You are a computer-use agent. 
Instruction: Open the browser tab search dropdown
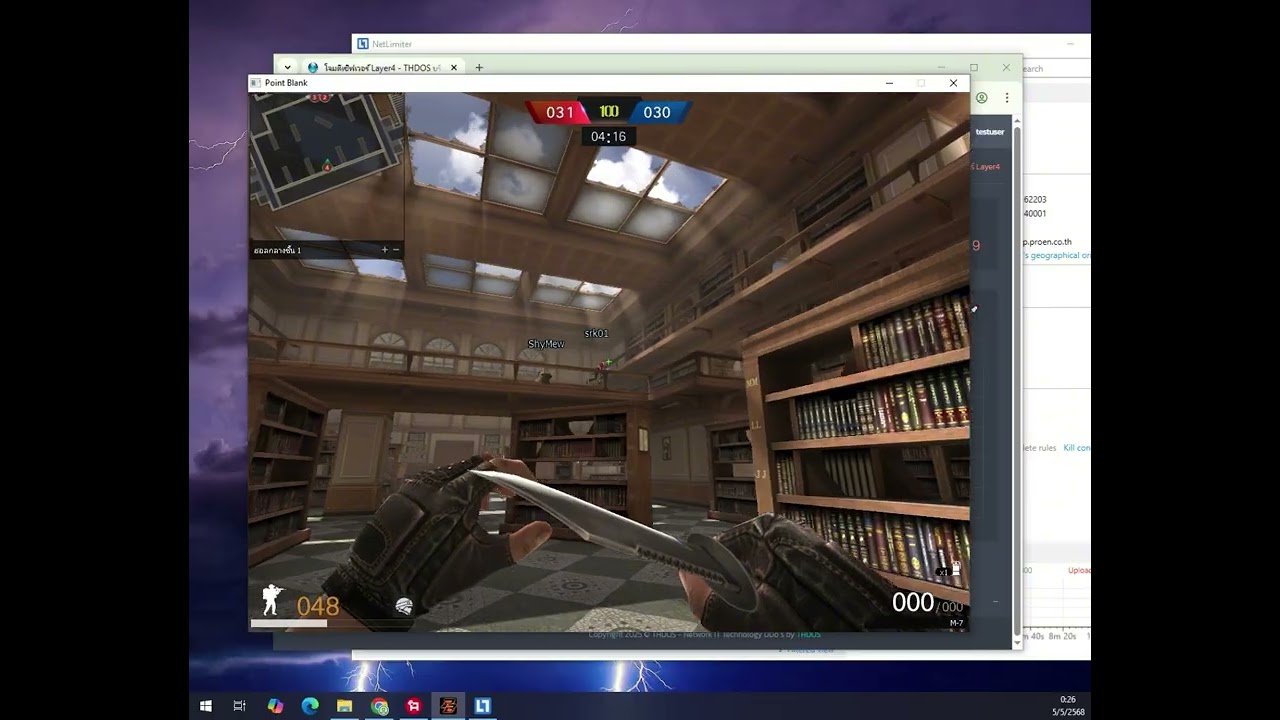(x=288, y=68)
